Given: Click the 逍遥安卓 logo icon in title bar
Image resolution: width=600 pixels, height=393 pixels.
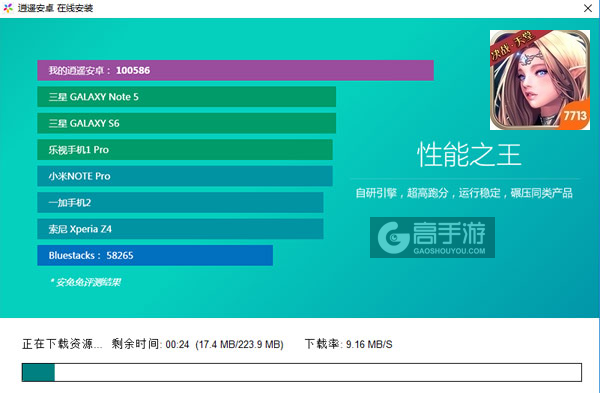Looking at the screenshot, I should [8, 8].
